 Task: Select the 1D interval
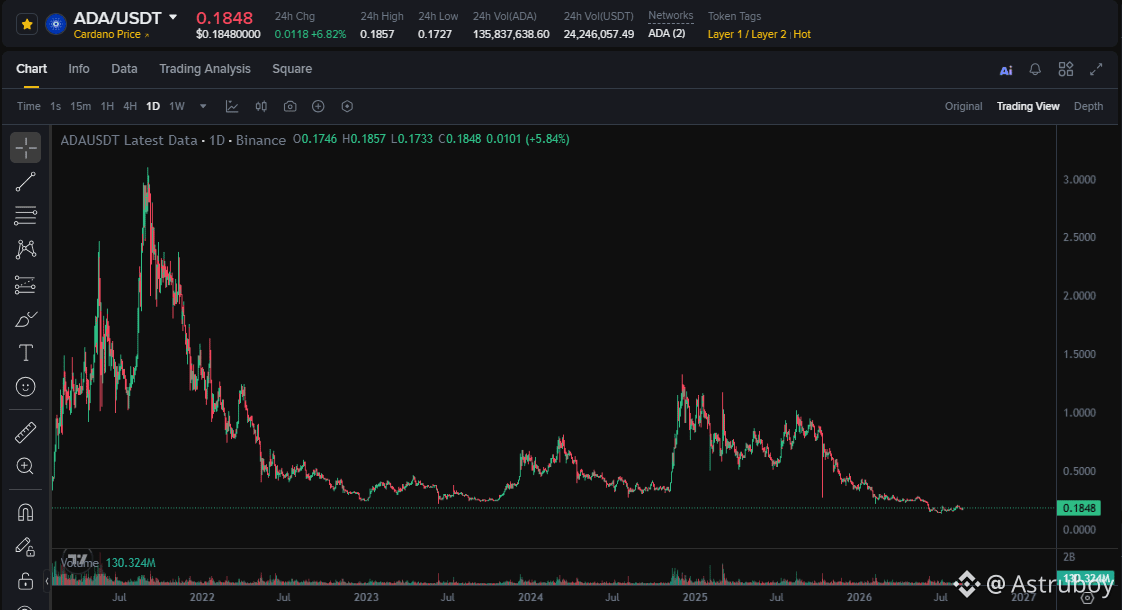point(152,106)
